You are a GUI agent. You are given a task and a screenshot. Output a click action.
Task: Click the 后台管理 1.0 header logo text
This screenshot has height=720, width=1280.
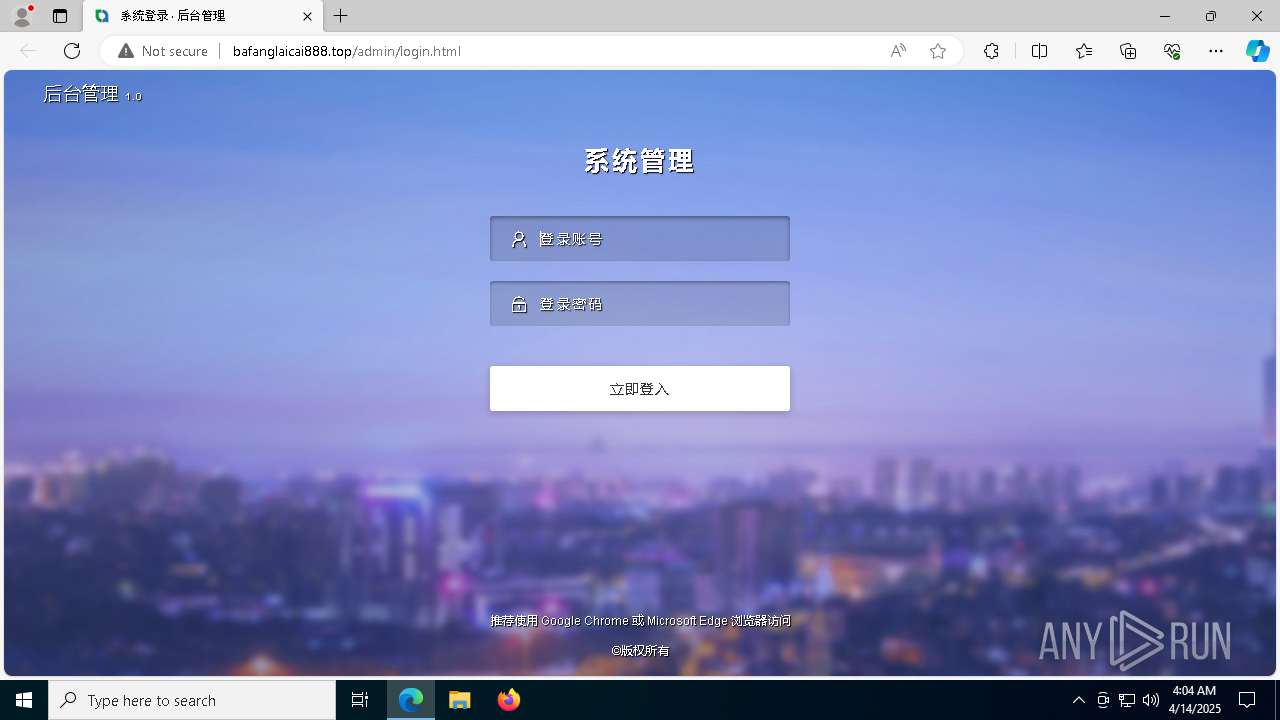click(92, 94)
